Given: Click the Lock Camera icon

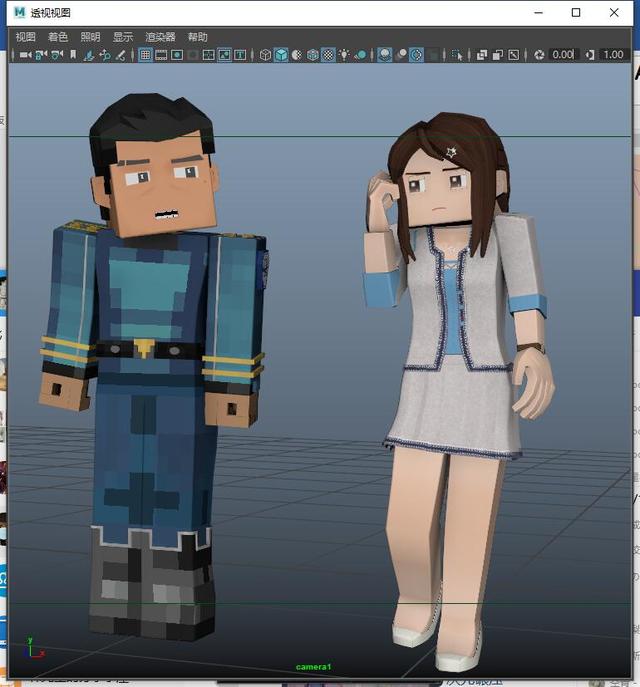Looking at the screenshot, I should [x=39, y=55].
